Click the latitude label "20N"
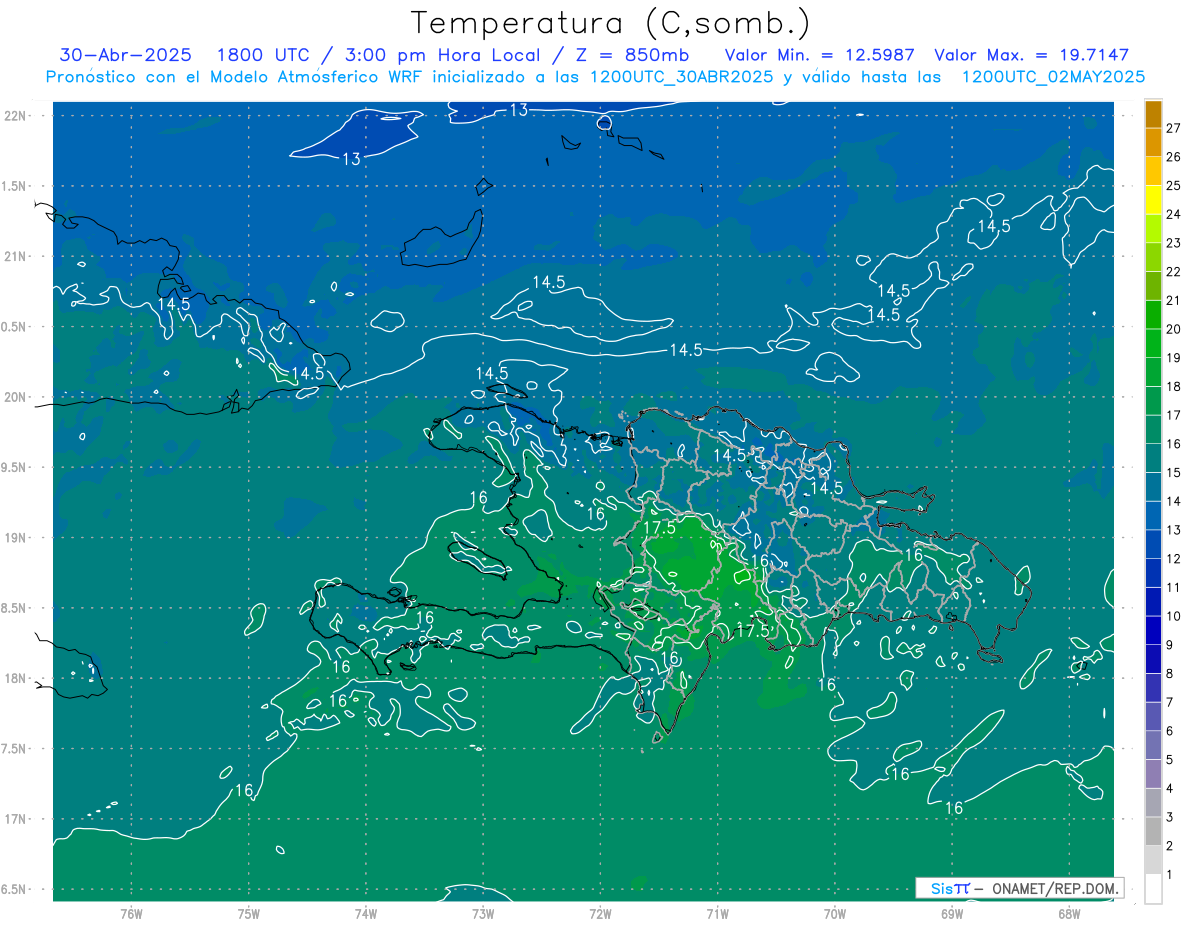This screenshot has height=927, width=1200. click(x=14, y=397)
